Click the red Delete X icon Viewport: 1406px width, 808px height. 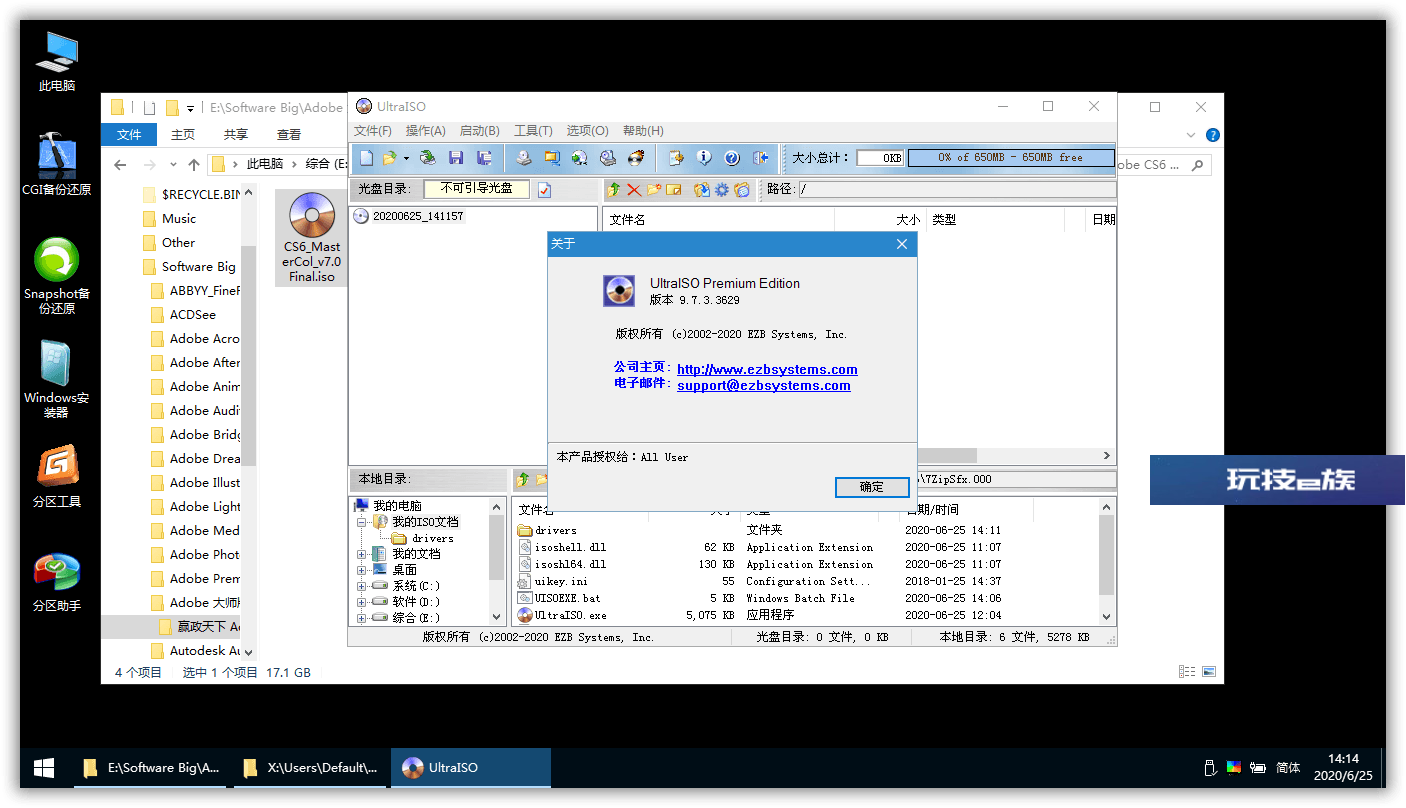click(634, 189)
